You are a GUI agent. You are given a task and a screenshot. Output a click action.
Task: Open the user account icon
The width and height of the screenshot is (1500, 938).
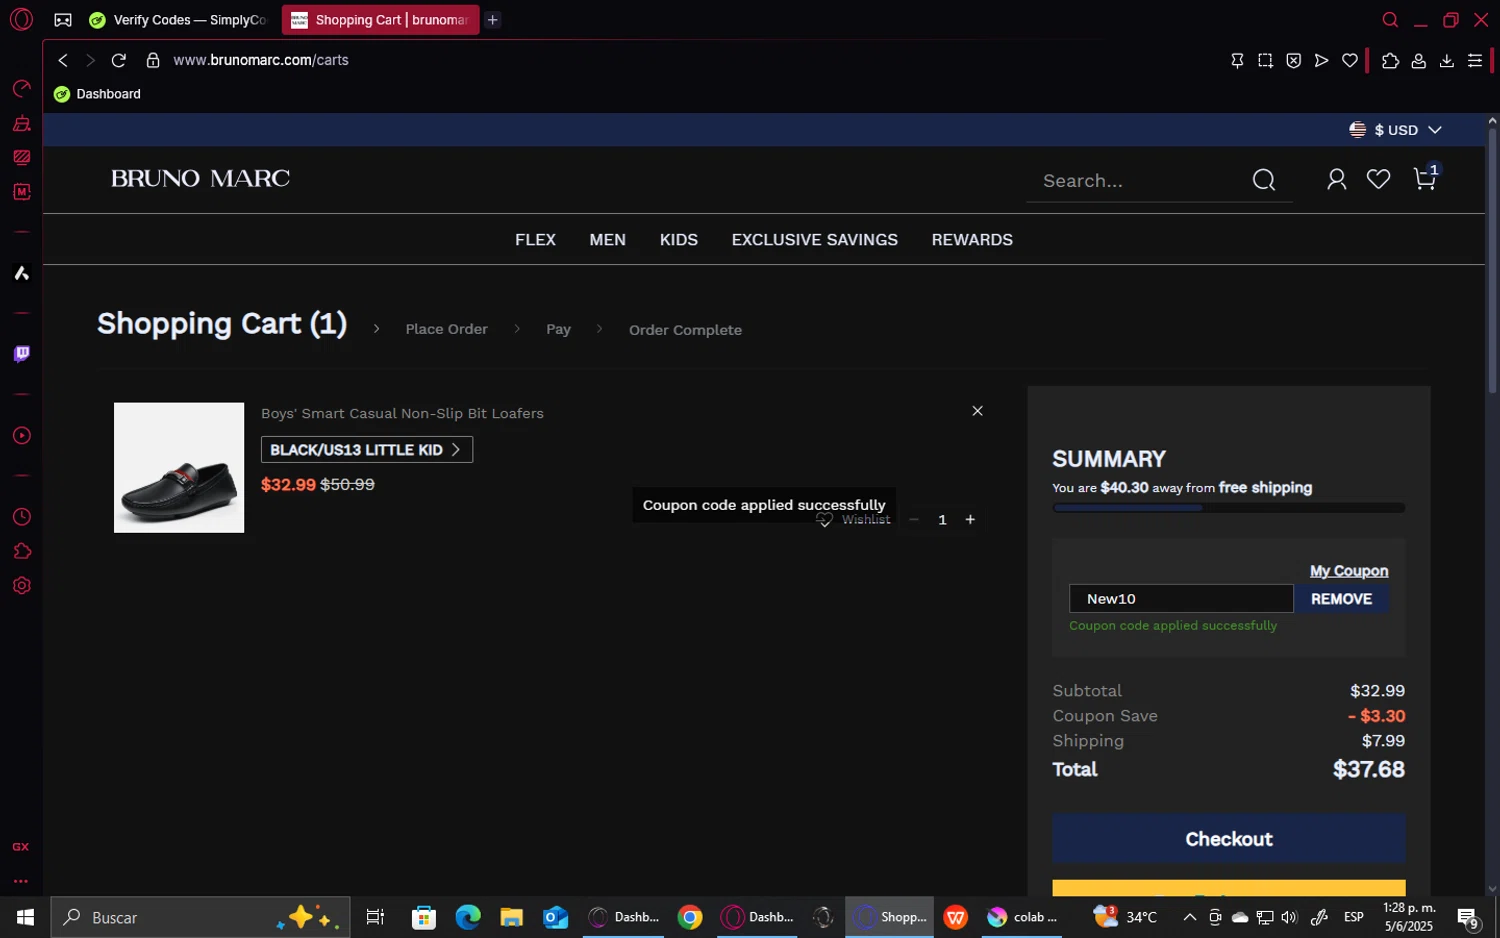(1336, 179)
